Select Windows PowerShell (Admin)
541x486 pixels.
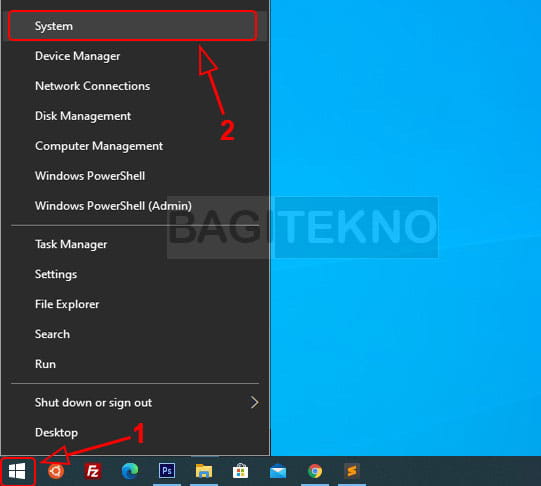(x=135, y=206)
